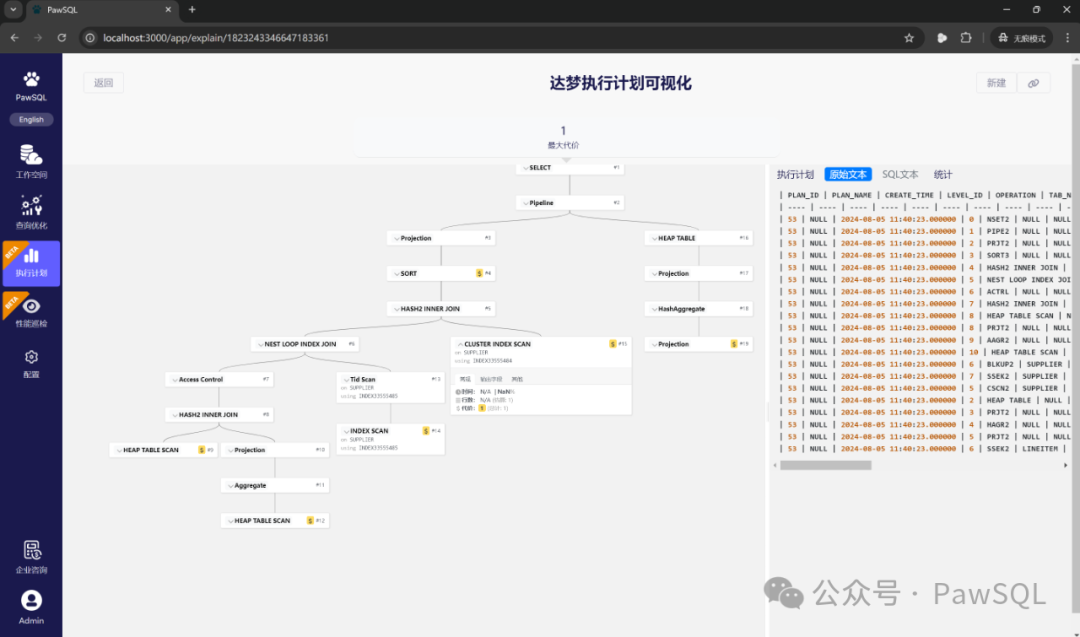Click the Projection #17 node title

point(673,273)
